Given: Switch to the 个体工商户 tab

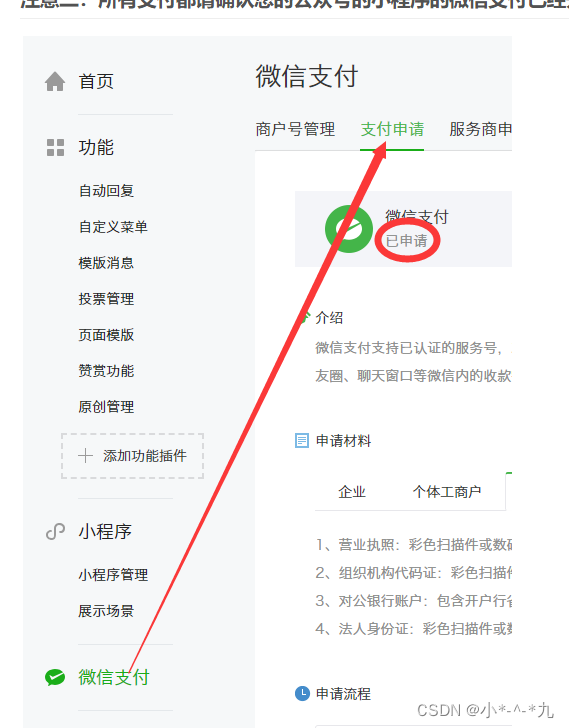Looking at the screenshot, I should point(447,492).
